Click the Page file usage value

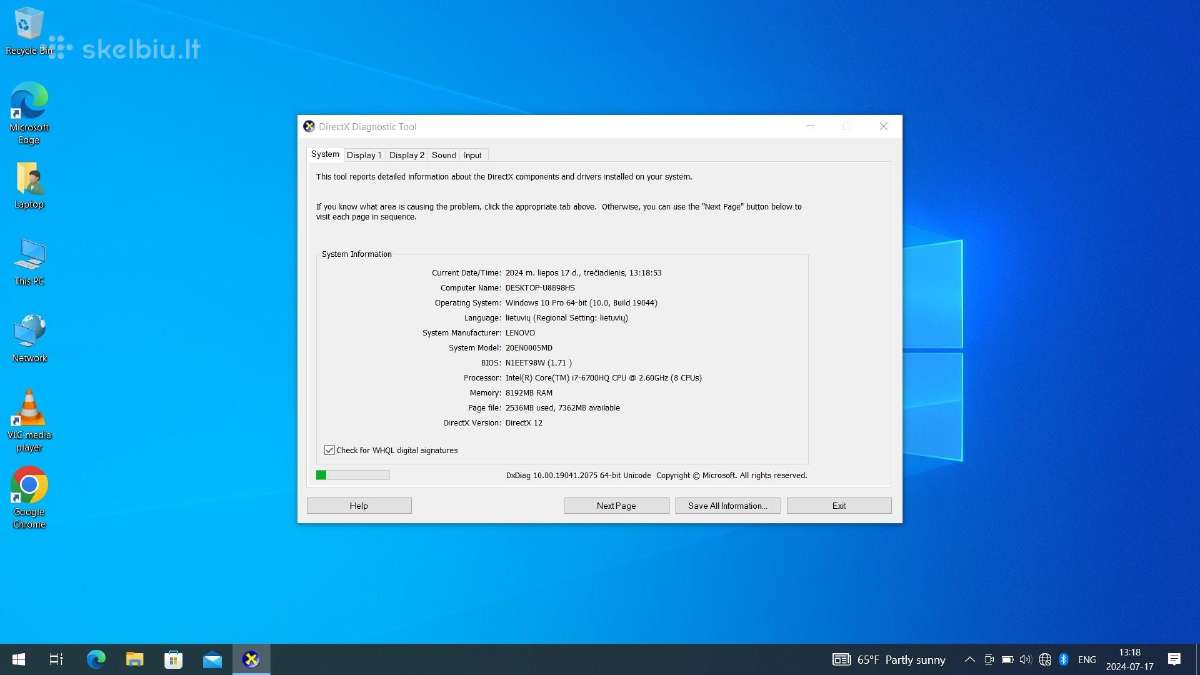(x=562, y=408)
